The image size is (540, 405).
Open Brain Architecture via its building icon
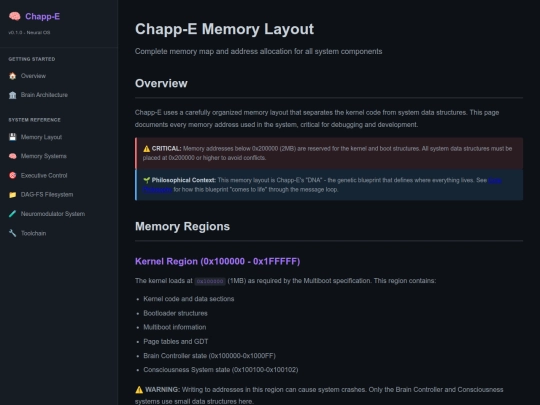13,95
